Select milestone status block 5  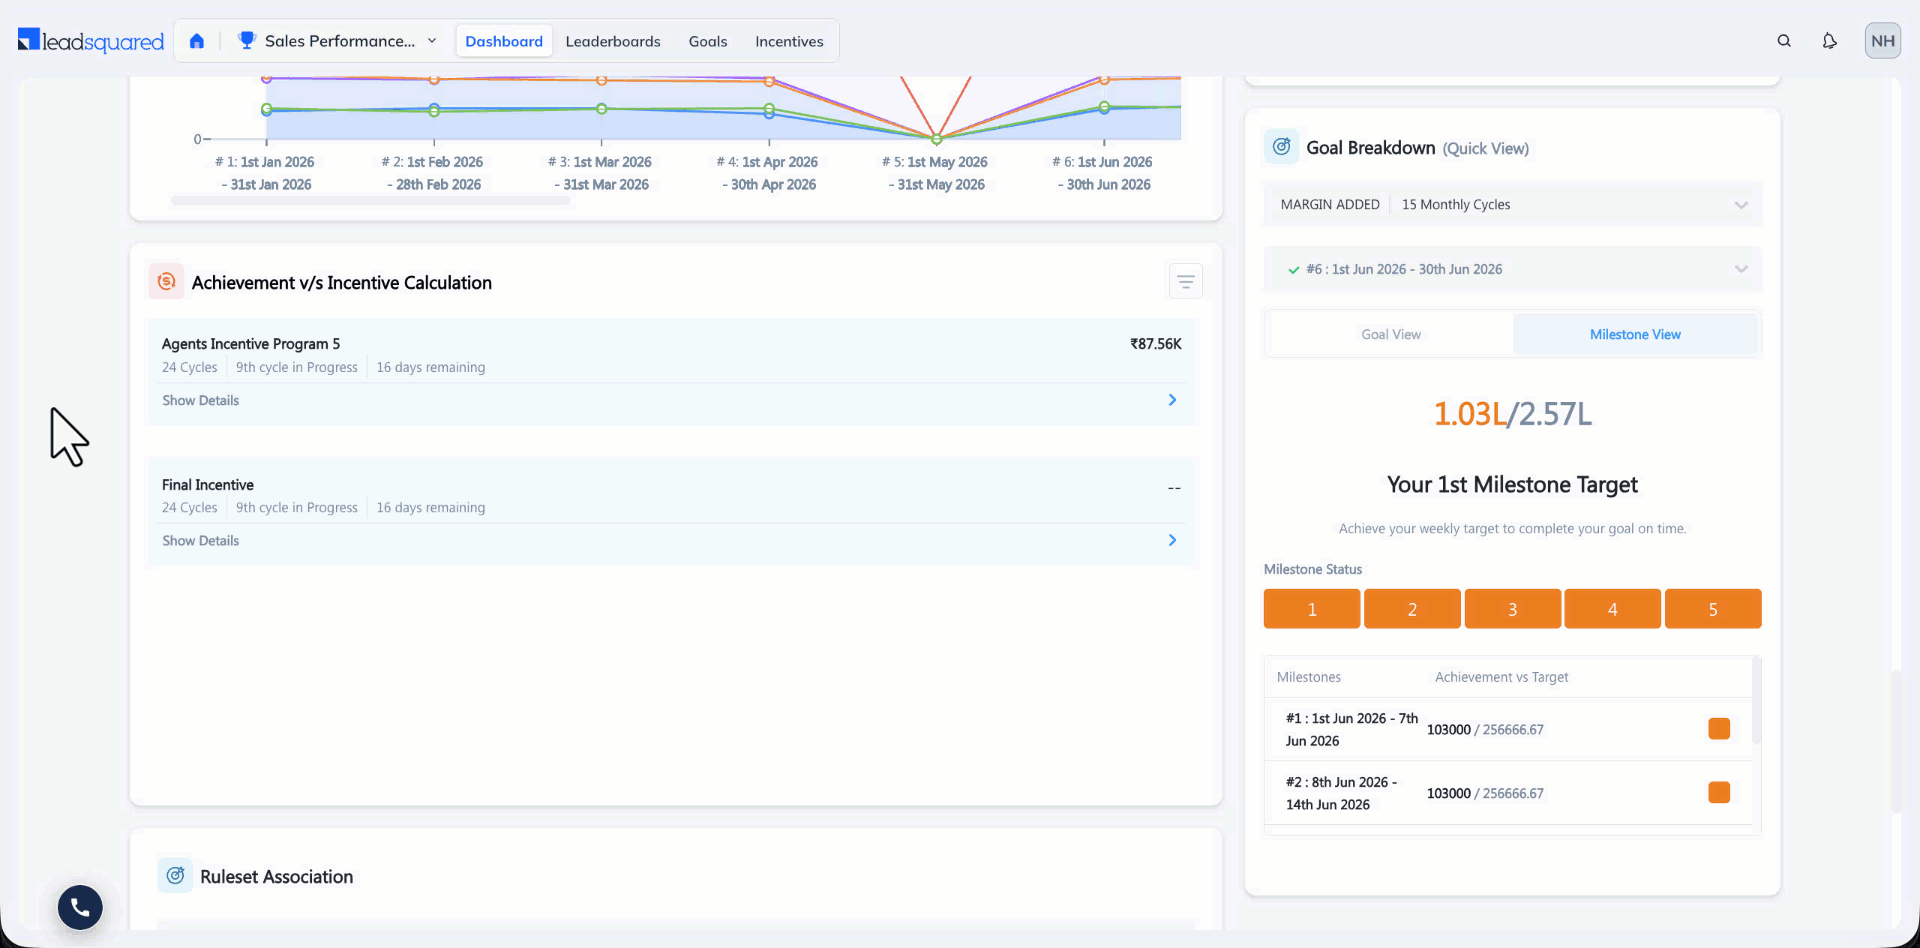1713,609
